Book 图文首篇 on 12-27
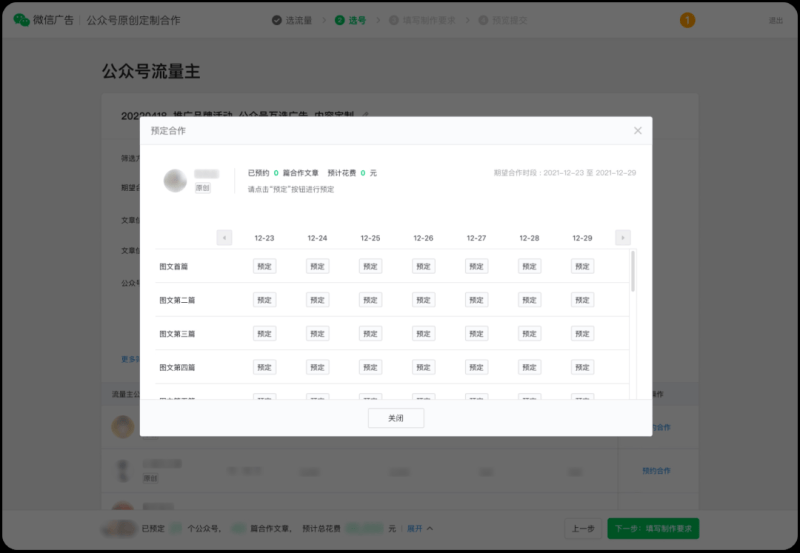This screenshot has height=553, width=800. tap(477, 266)
